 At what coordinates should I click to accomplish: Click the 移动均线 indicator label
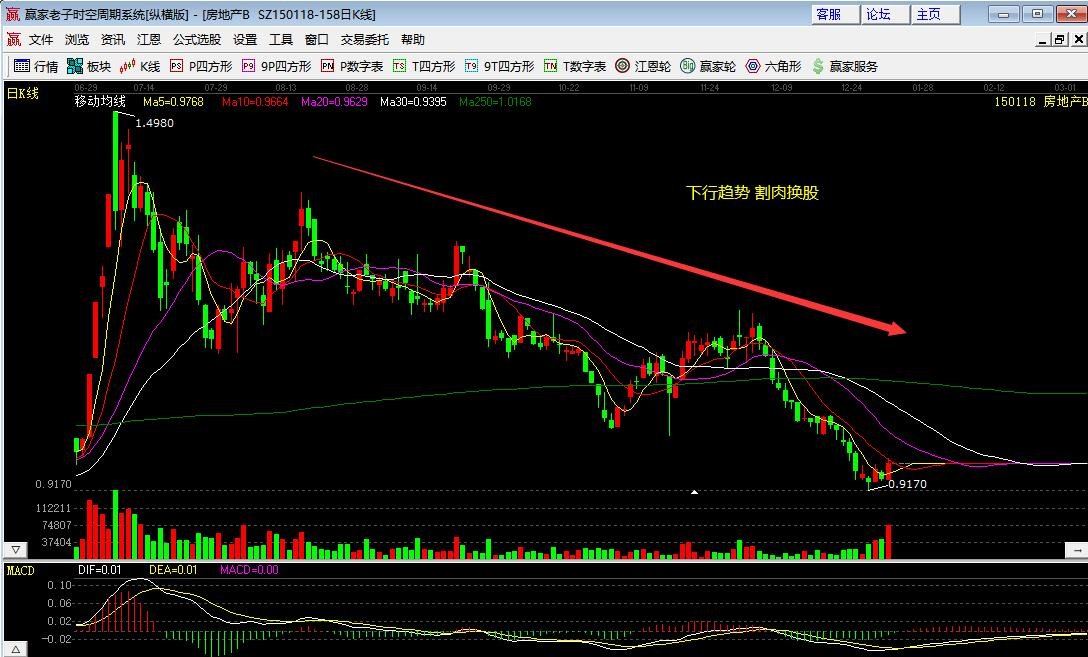(x=101, y=102)
